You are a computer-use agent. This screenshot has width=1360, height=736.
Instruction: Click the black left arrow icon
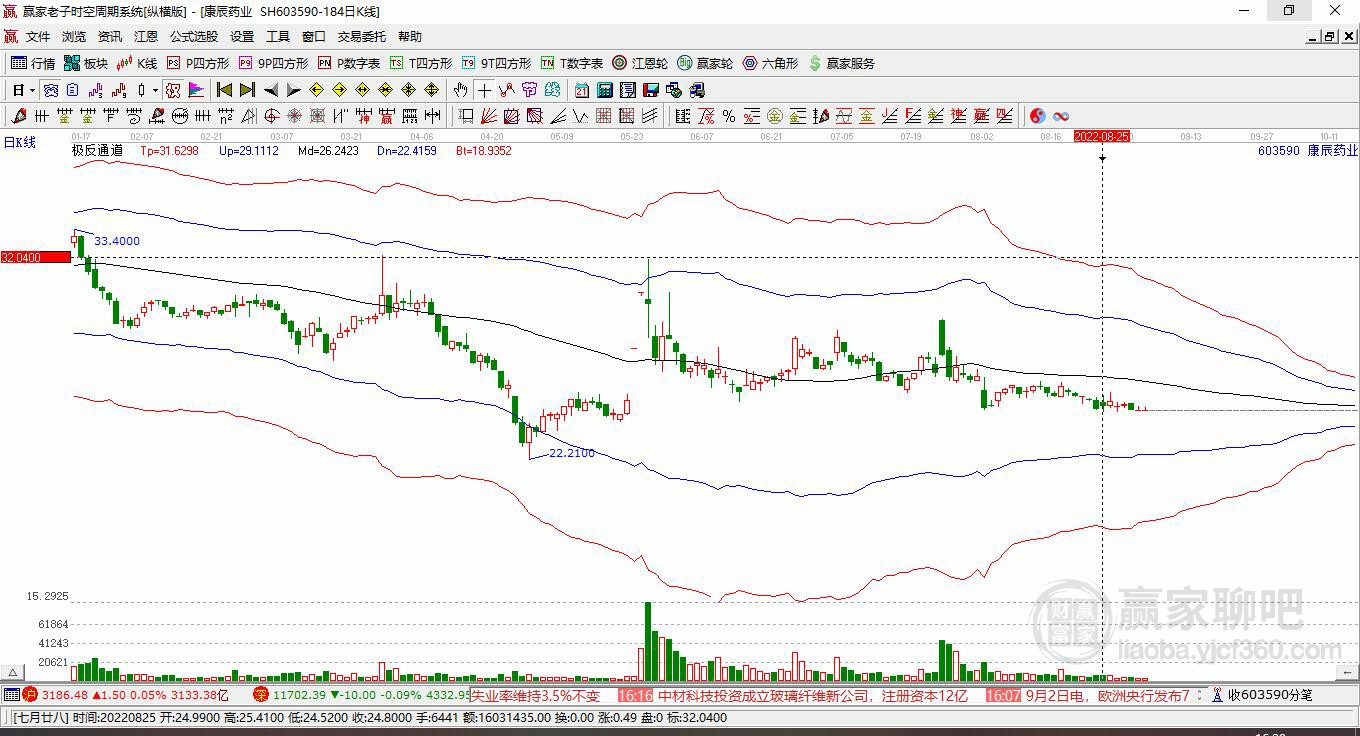click(x=271, y=90)
